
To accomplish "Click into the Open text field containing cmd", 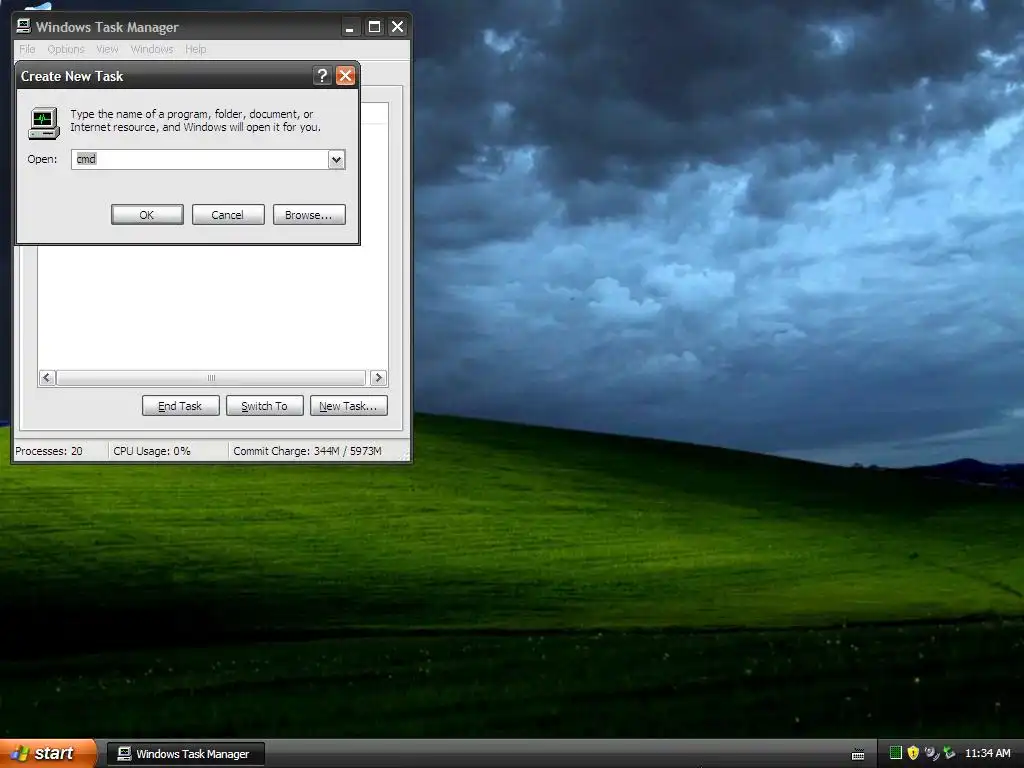I will point(199,159).
